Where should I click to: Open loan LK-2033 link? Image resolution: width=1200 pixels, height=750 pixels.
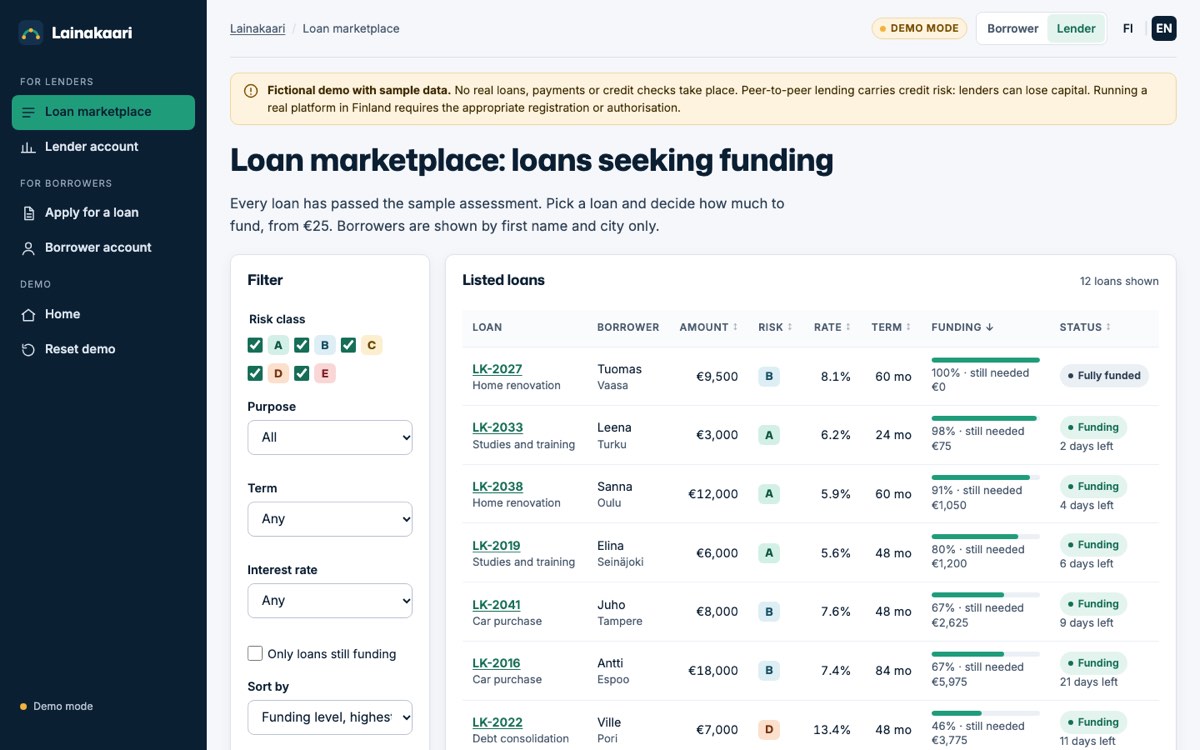tap(497, 427)
